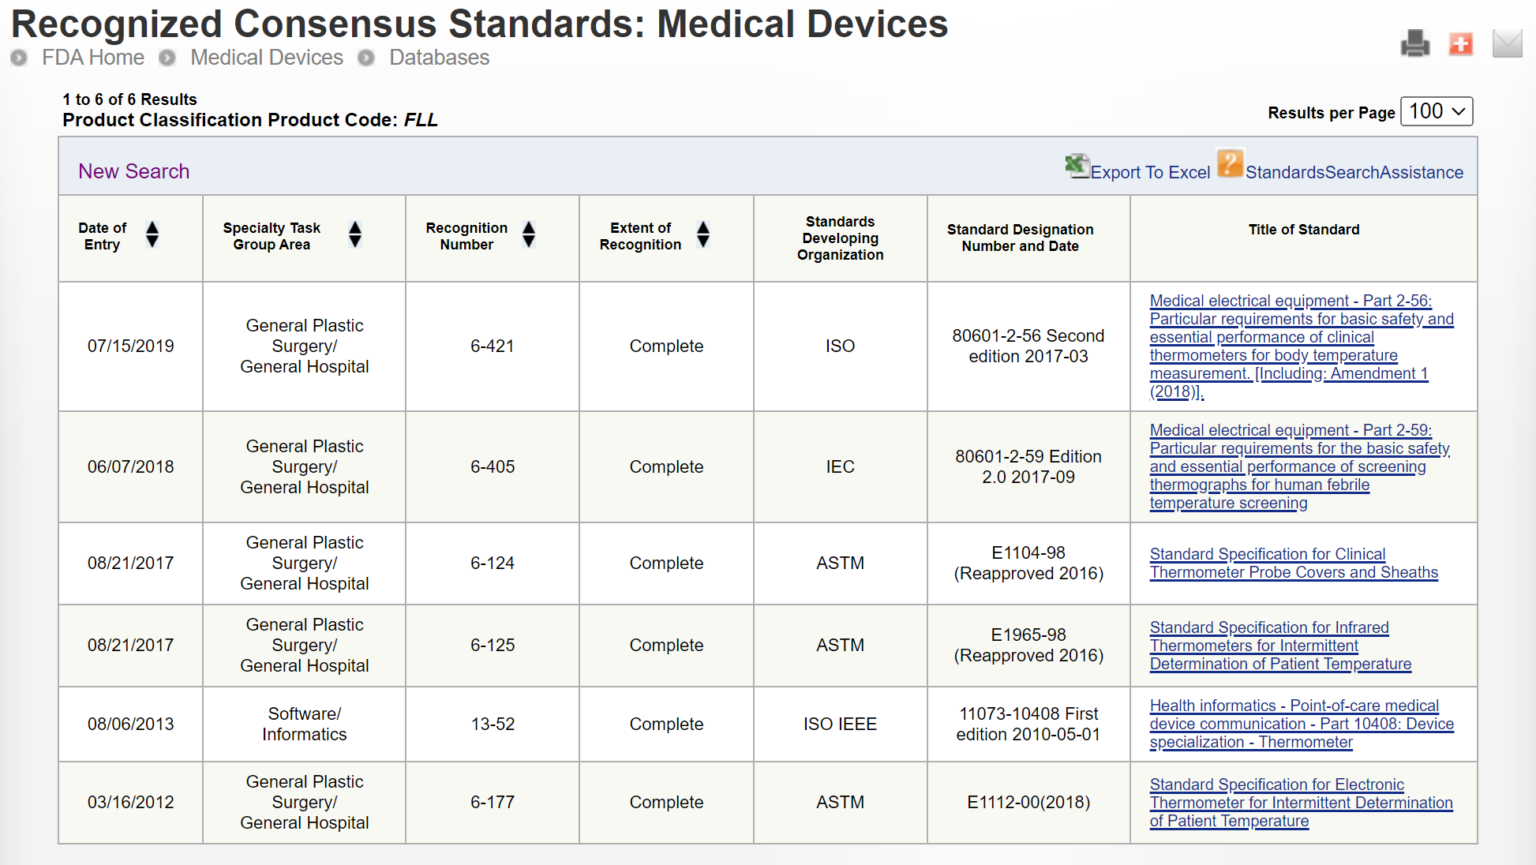The height and width of the screenshot is (865, 1536).
Task: Start a New Search
Action: point(134,171)
